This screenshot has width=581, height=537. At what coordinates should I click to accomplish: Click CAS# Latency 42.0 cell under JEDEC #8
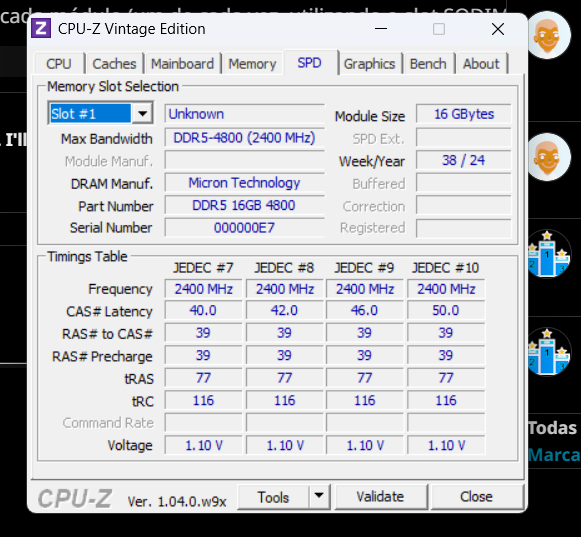click(x=284, y=310)
